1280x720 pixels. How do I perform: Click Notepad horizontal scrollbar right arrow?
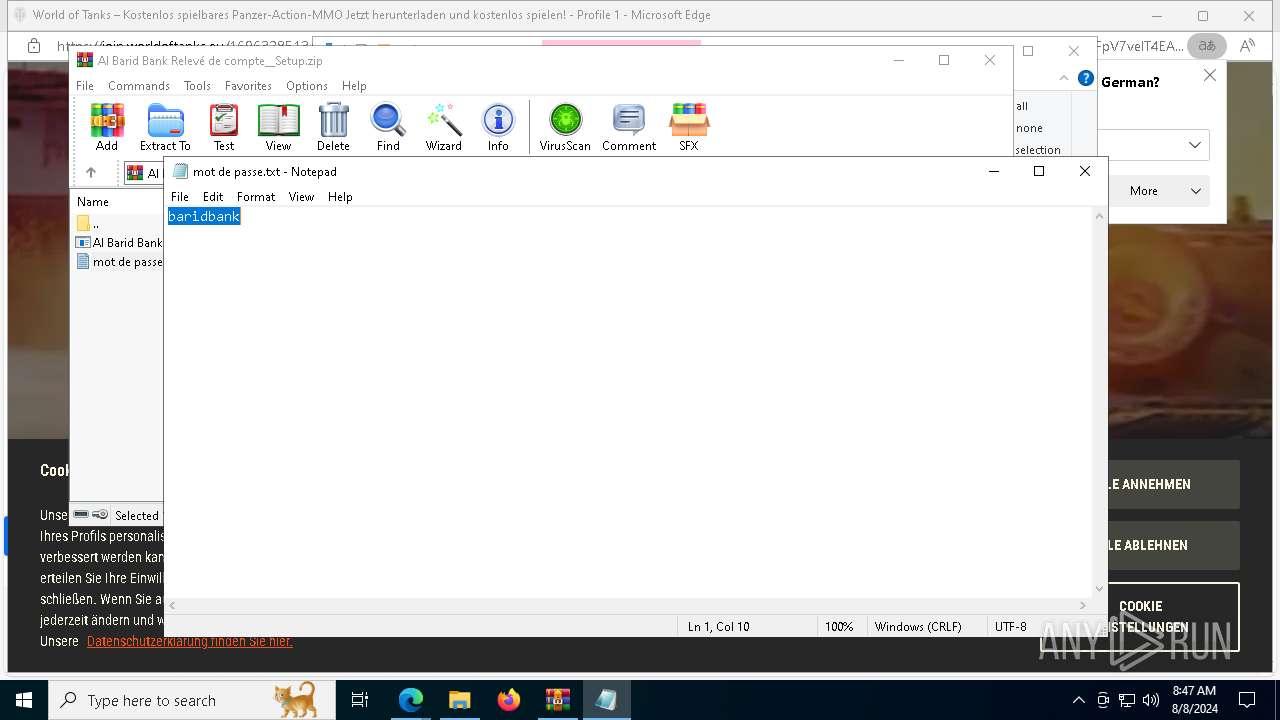1083,605
